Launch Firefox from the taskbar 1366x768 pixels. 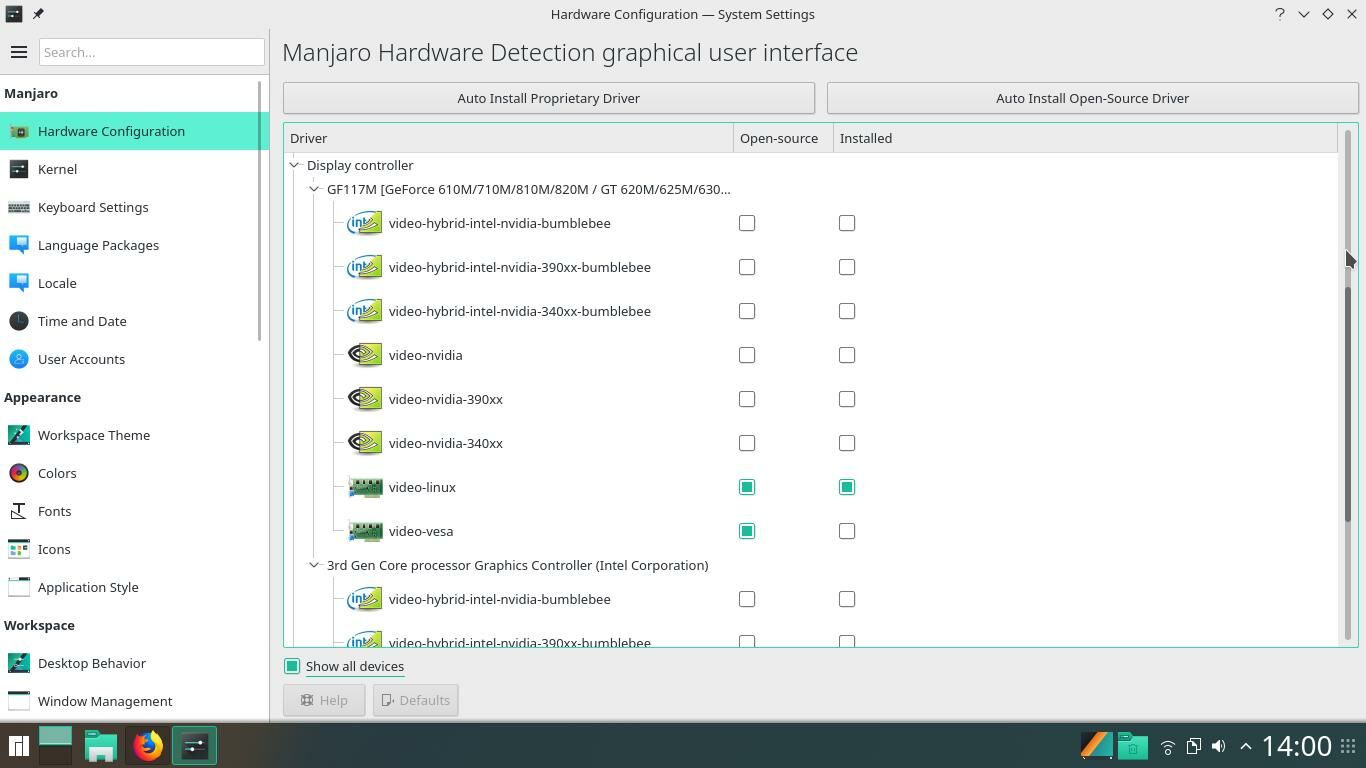click(x=148, y=746)
